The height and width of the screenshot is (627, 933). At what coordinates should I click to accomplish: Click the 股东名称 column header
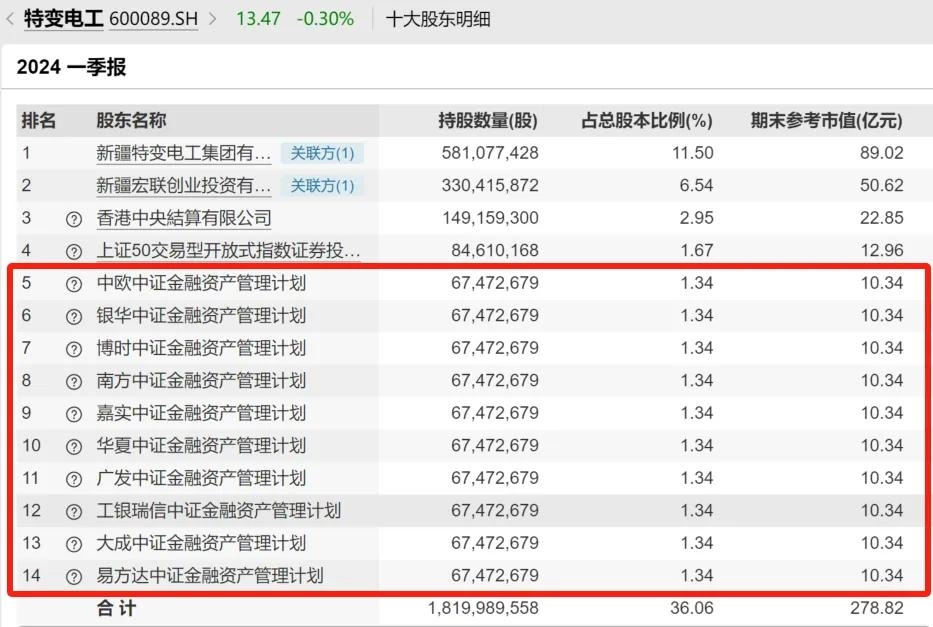(132, 121)
